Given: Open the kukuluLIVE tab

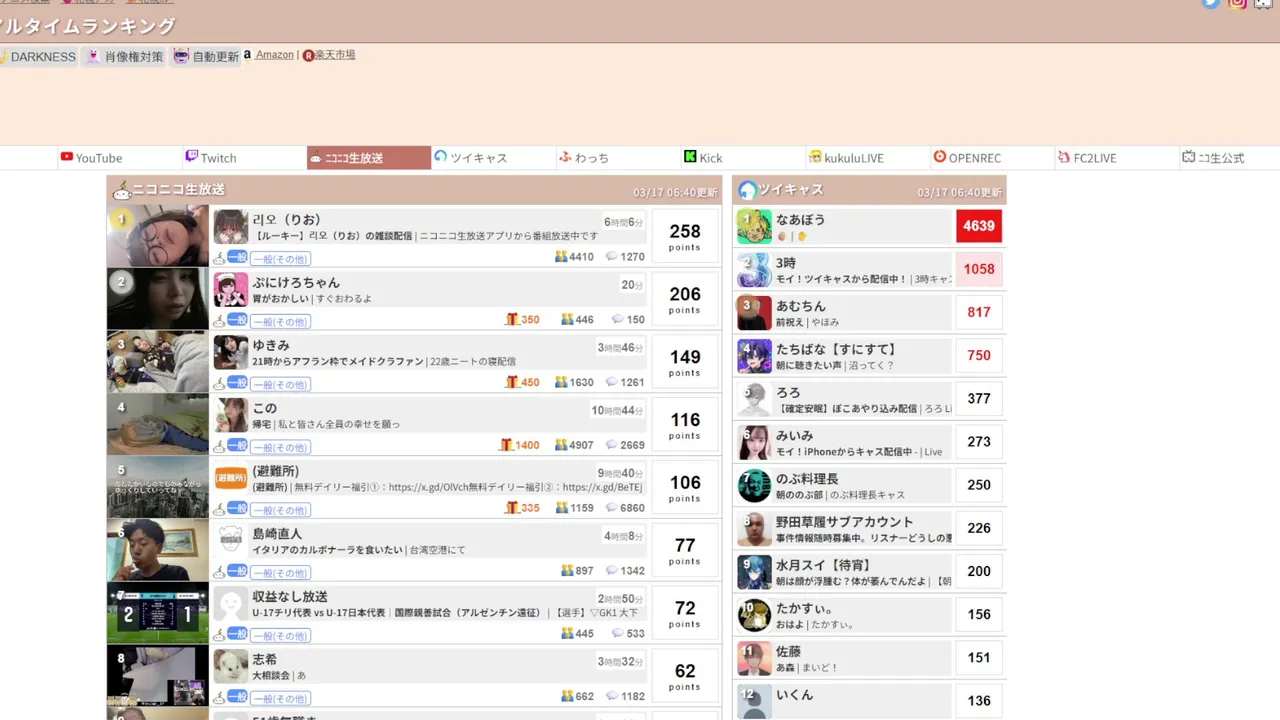Looking at the screenshot, I should coord(846,158).
